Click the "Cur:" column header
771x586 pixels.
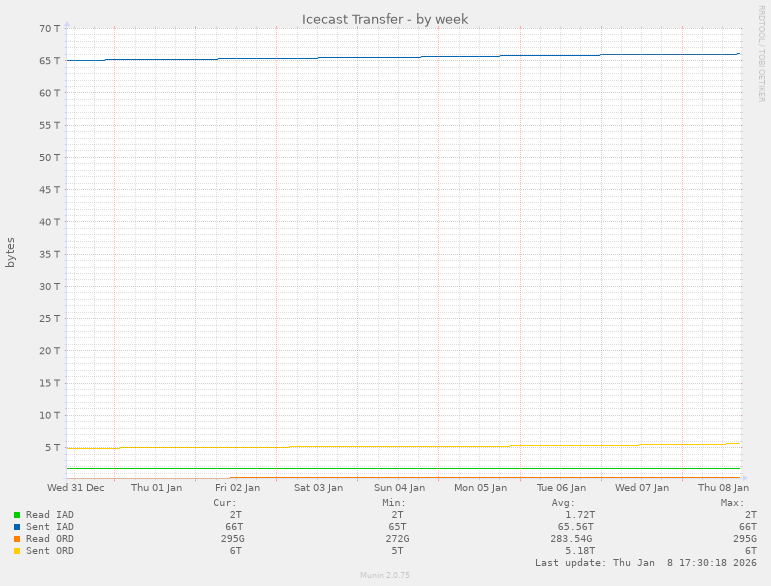click(225, 502)
